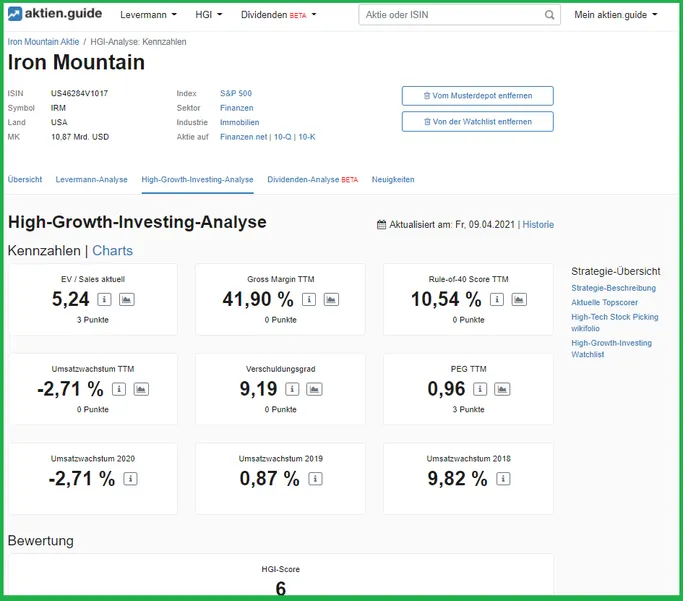Switch to the Levermann-Analyse tab
This screenshot has height=601, width=683.
coord(91,179)
